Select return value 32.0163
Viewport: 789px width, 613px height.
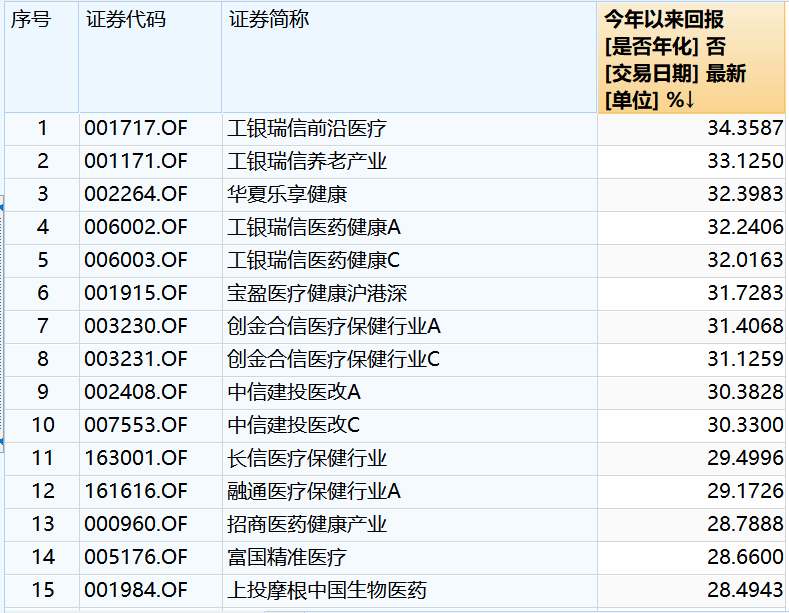click(745, 260)
